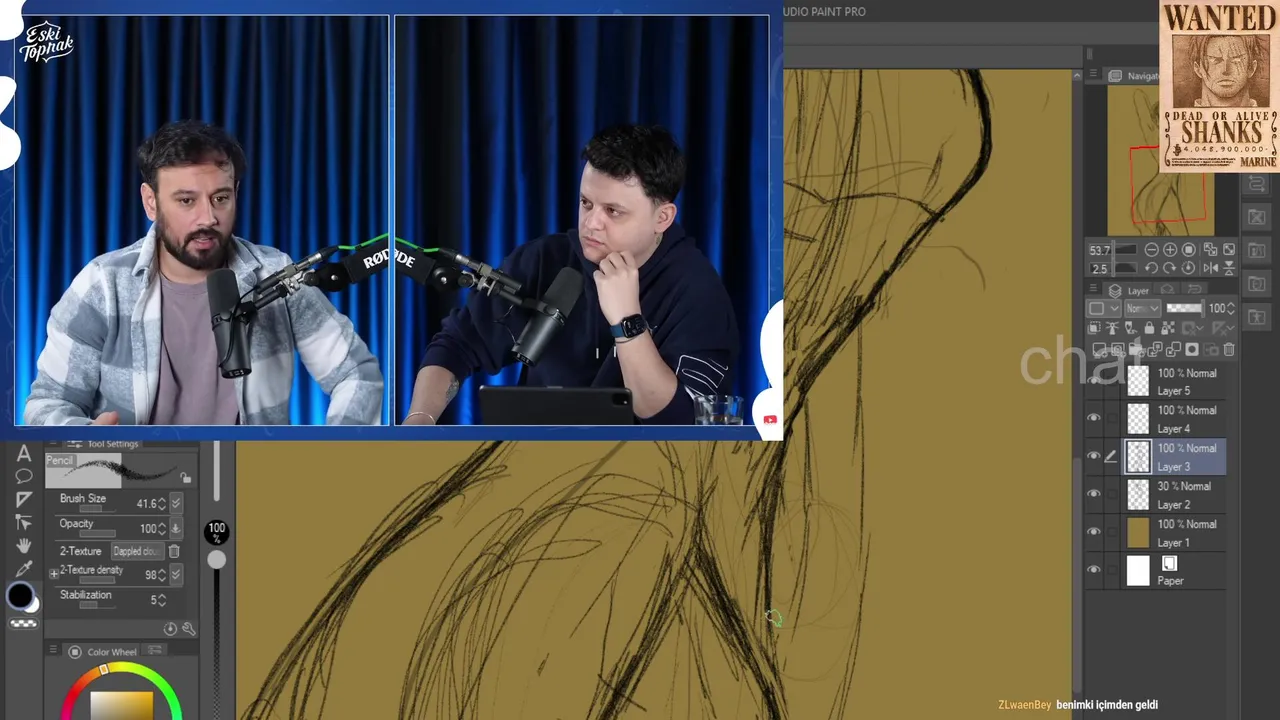The height and width of the screenshot is (720, 1280).
Task: Toggle Clip to Layer Below icon
Action: click(1094, 328)
